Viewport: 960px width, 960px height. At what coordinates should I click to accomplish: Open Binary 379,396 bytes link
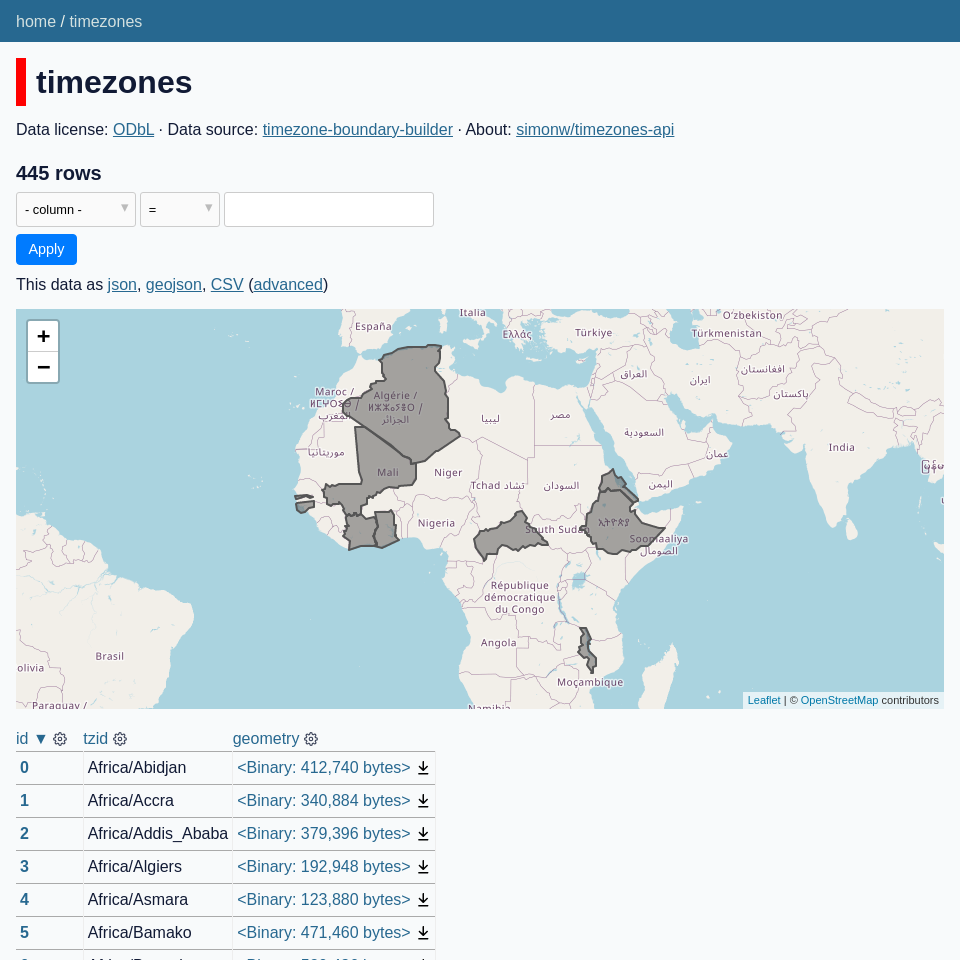tap(323, 834)
